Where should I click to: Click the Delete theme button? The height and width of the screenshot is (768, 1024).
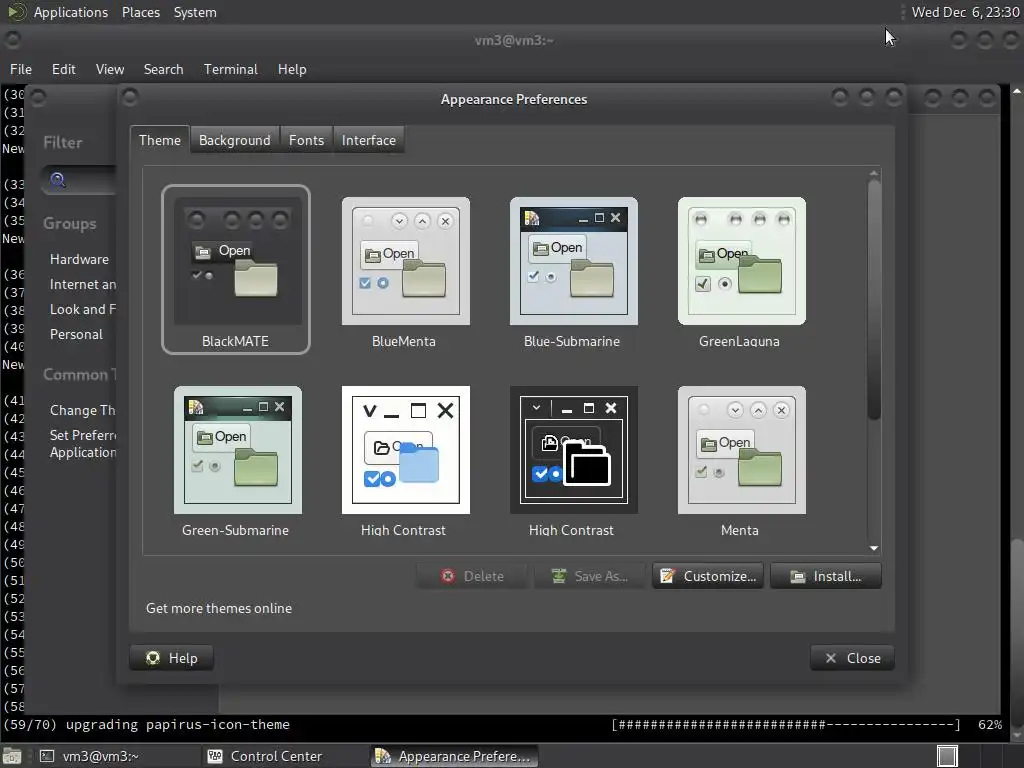[x=472, y=576]
